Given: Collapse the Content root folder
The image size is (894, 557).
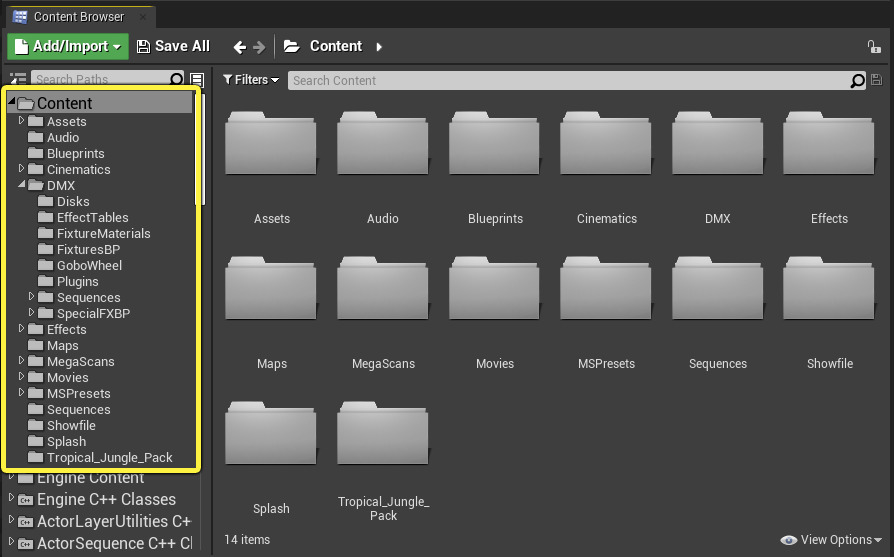Looking at the screenshot, I should tap(11, 101).
